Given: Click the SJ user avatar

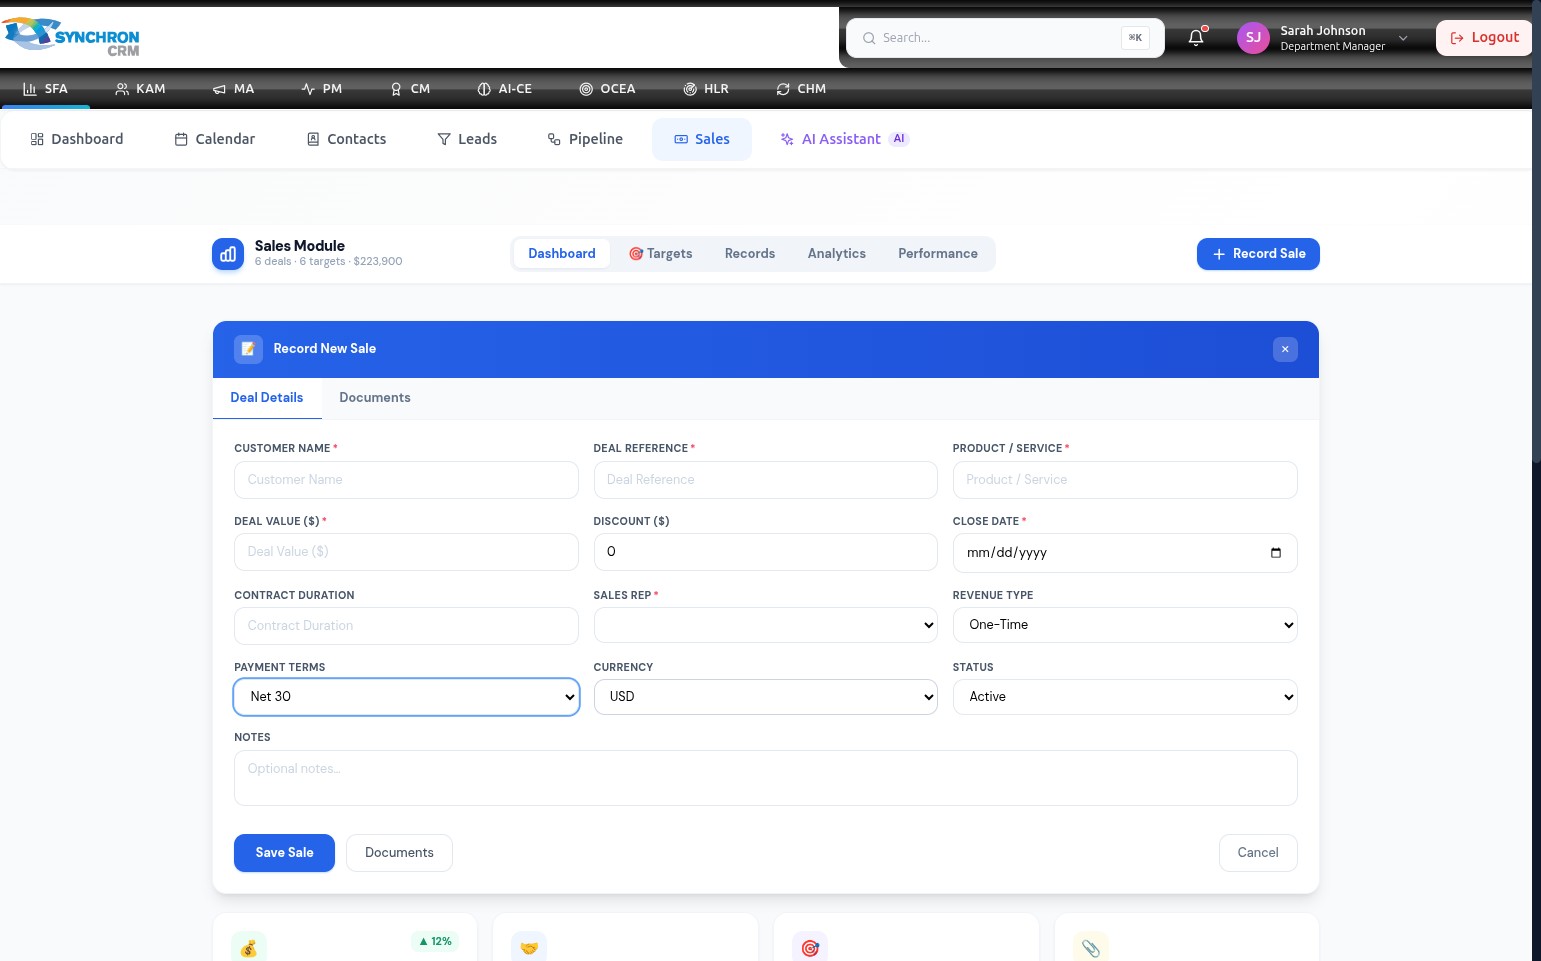Looking at the screenshot, I should click(1253, 38).
